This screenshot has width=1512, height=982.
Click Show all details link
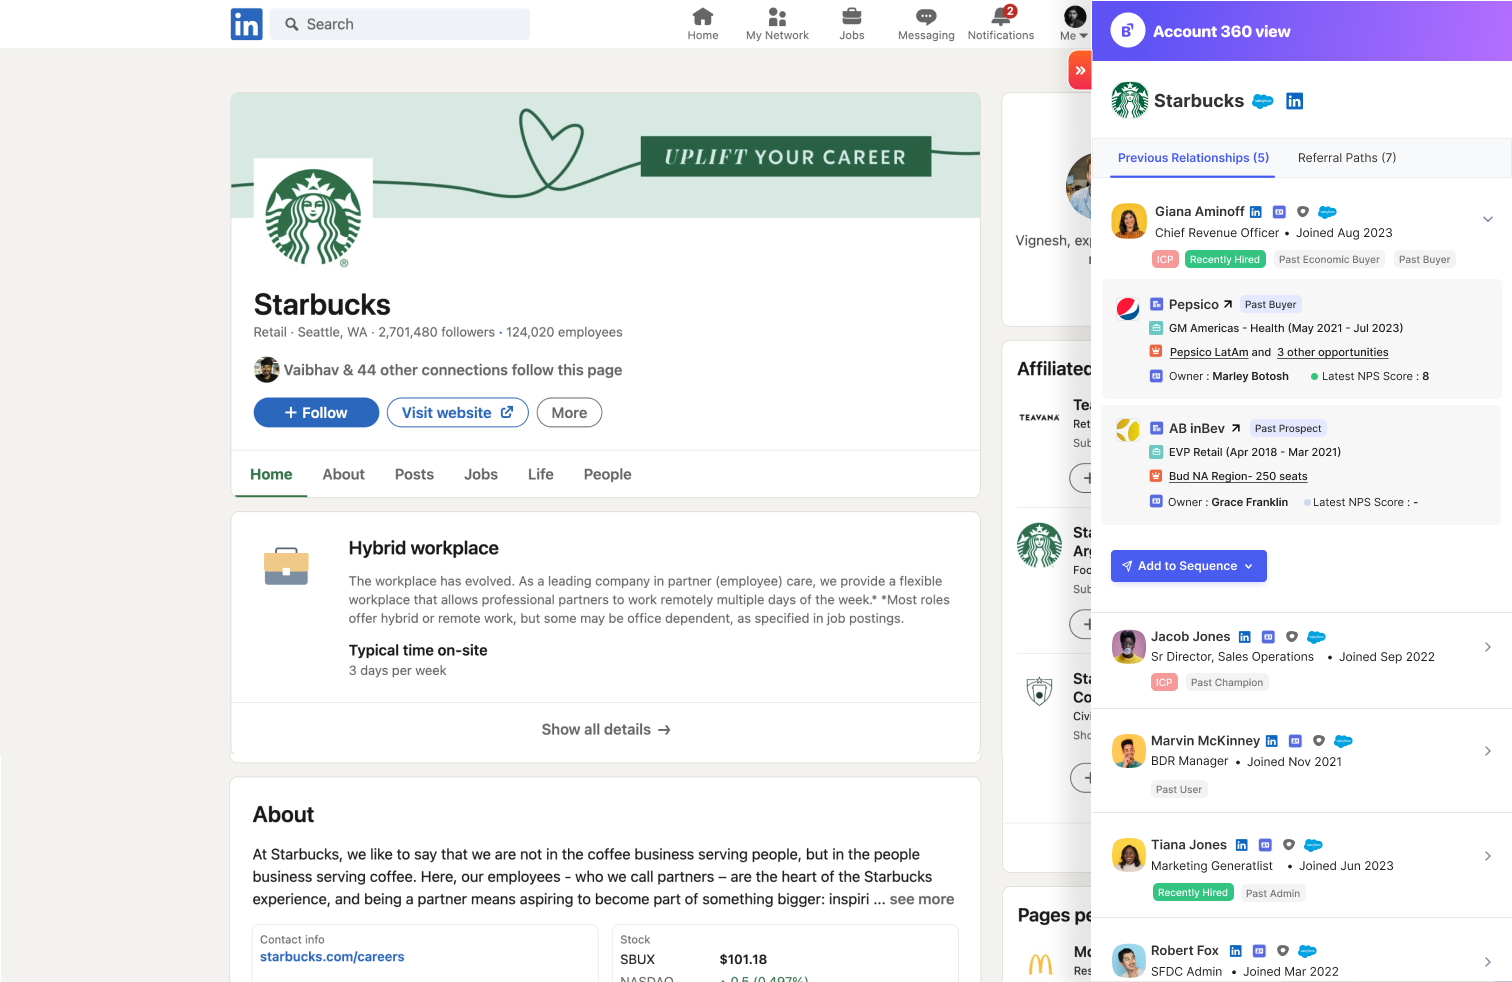click(606, 730)
